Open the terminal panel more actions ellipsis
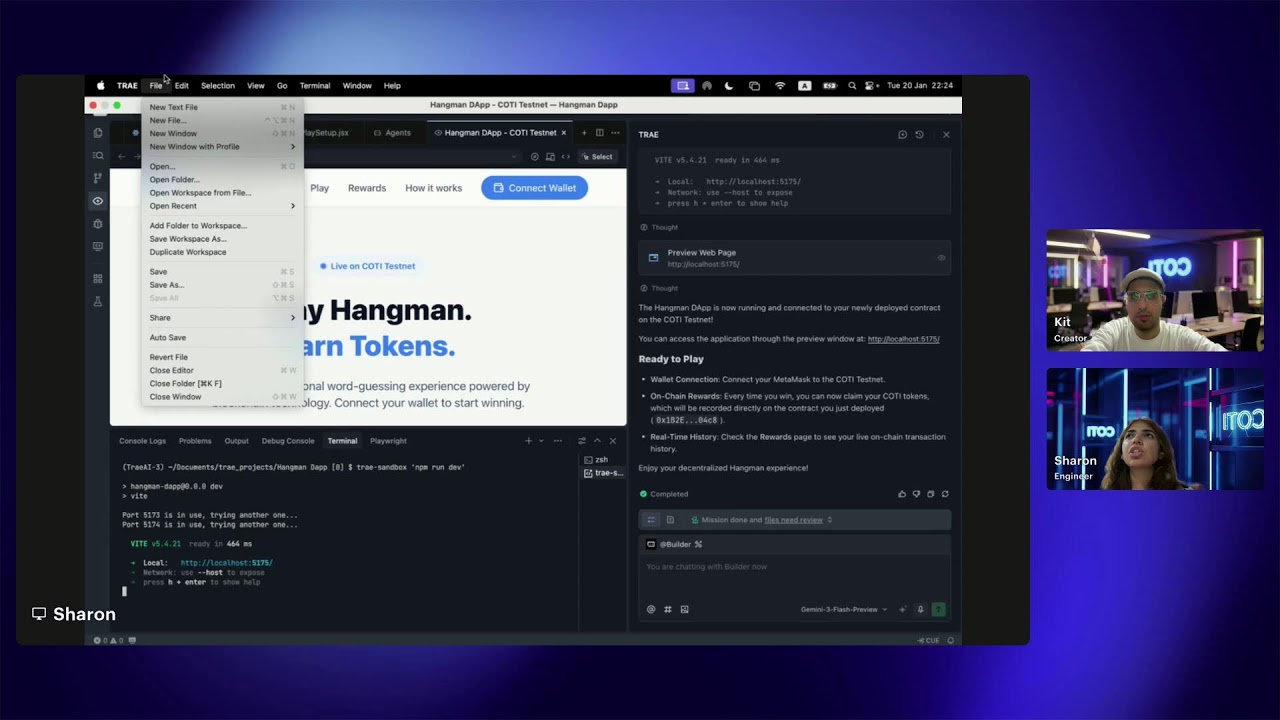Image resolution: width=1280 pixels, height=720 pixels. pos(557,441)
